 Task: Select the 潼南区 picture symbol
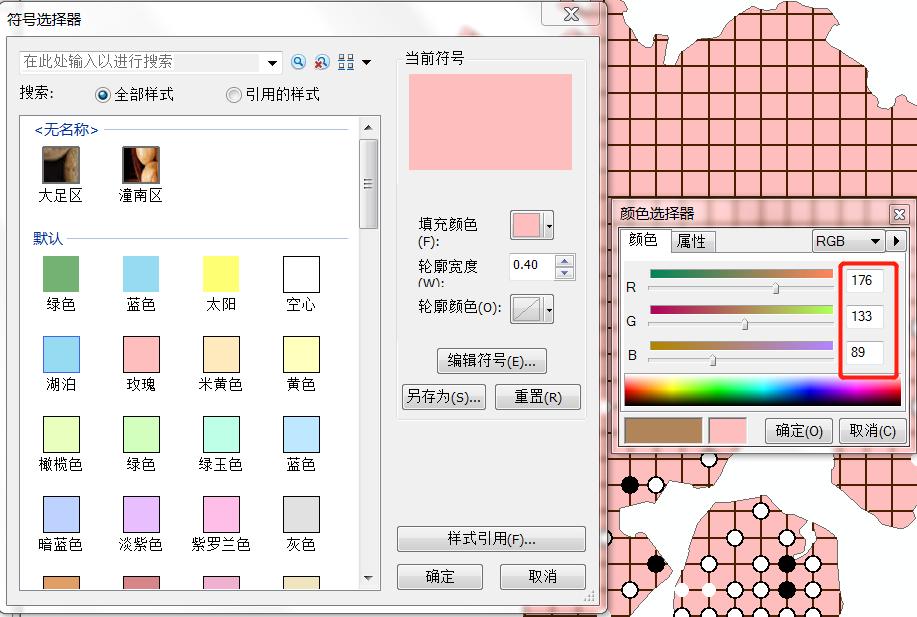[141, 165]
